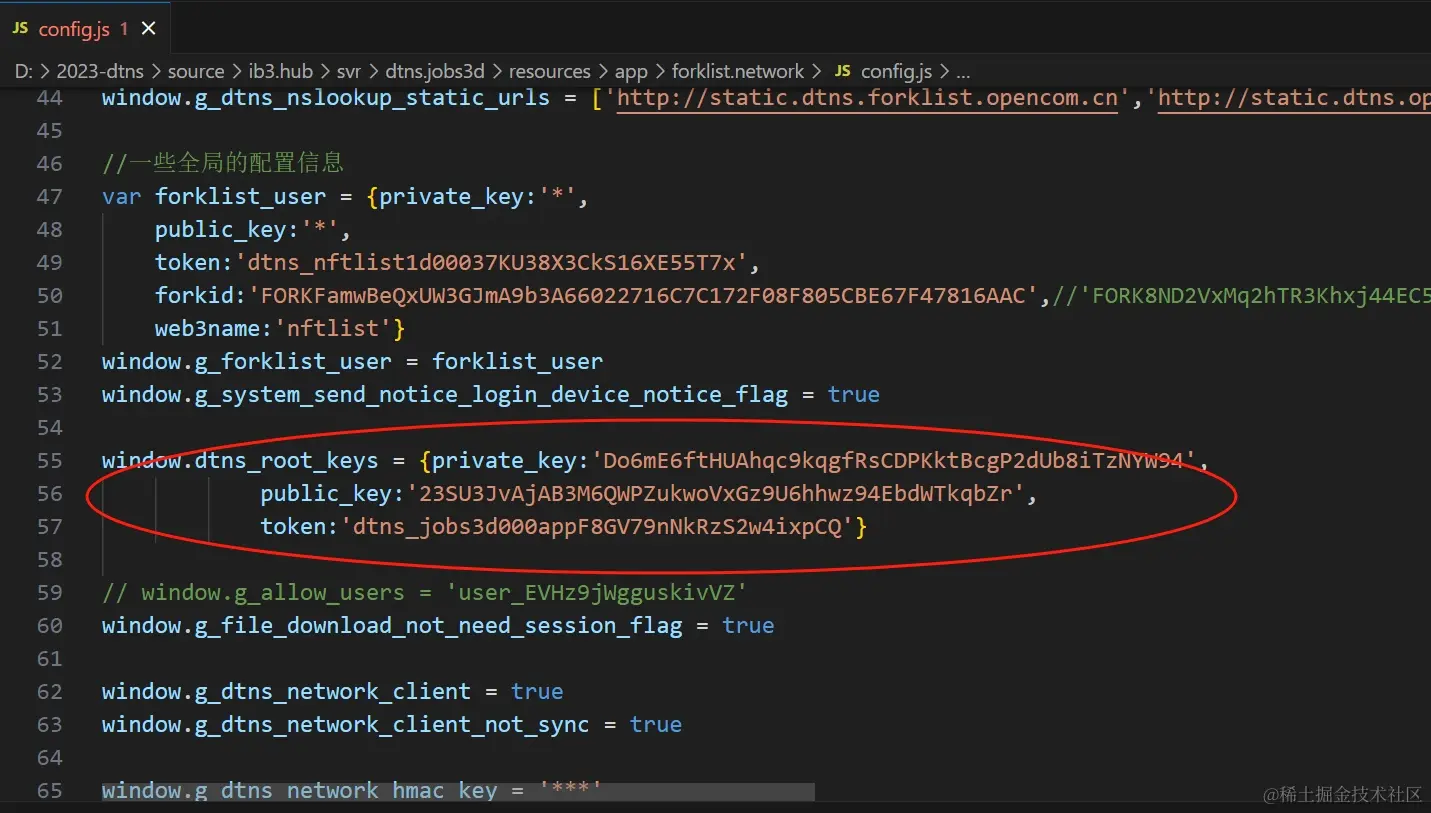Click the public_key property on line 48
The width and height of the screenshot is (1431, 813).
221,230
